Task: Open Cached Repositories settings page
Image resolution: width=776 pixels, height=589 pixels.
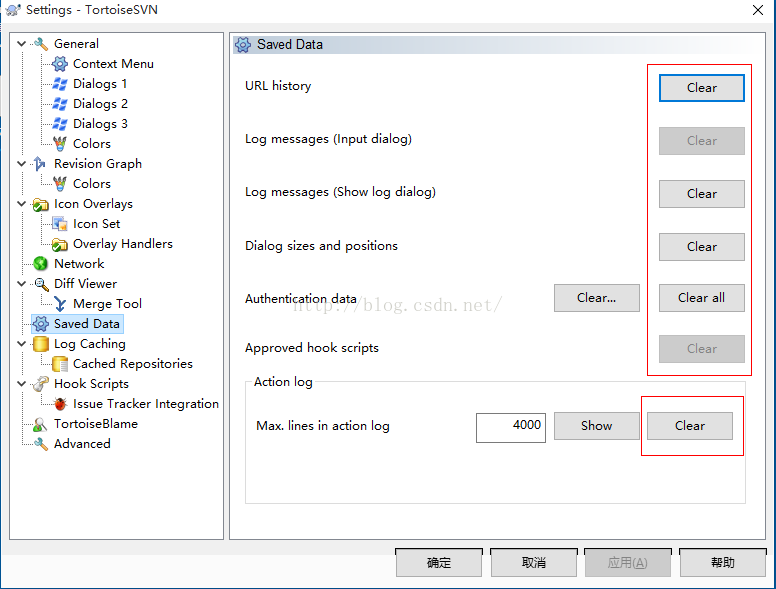Action: click(133, 364)
